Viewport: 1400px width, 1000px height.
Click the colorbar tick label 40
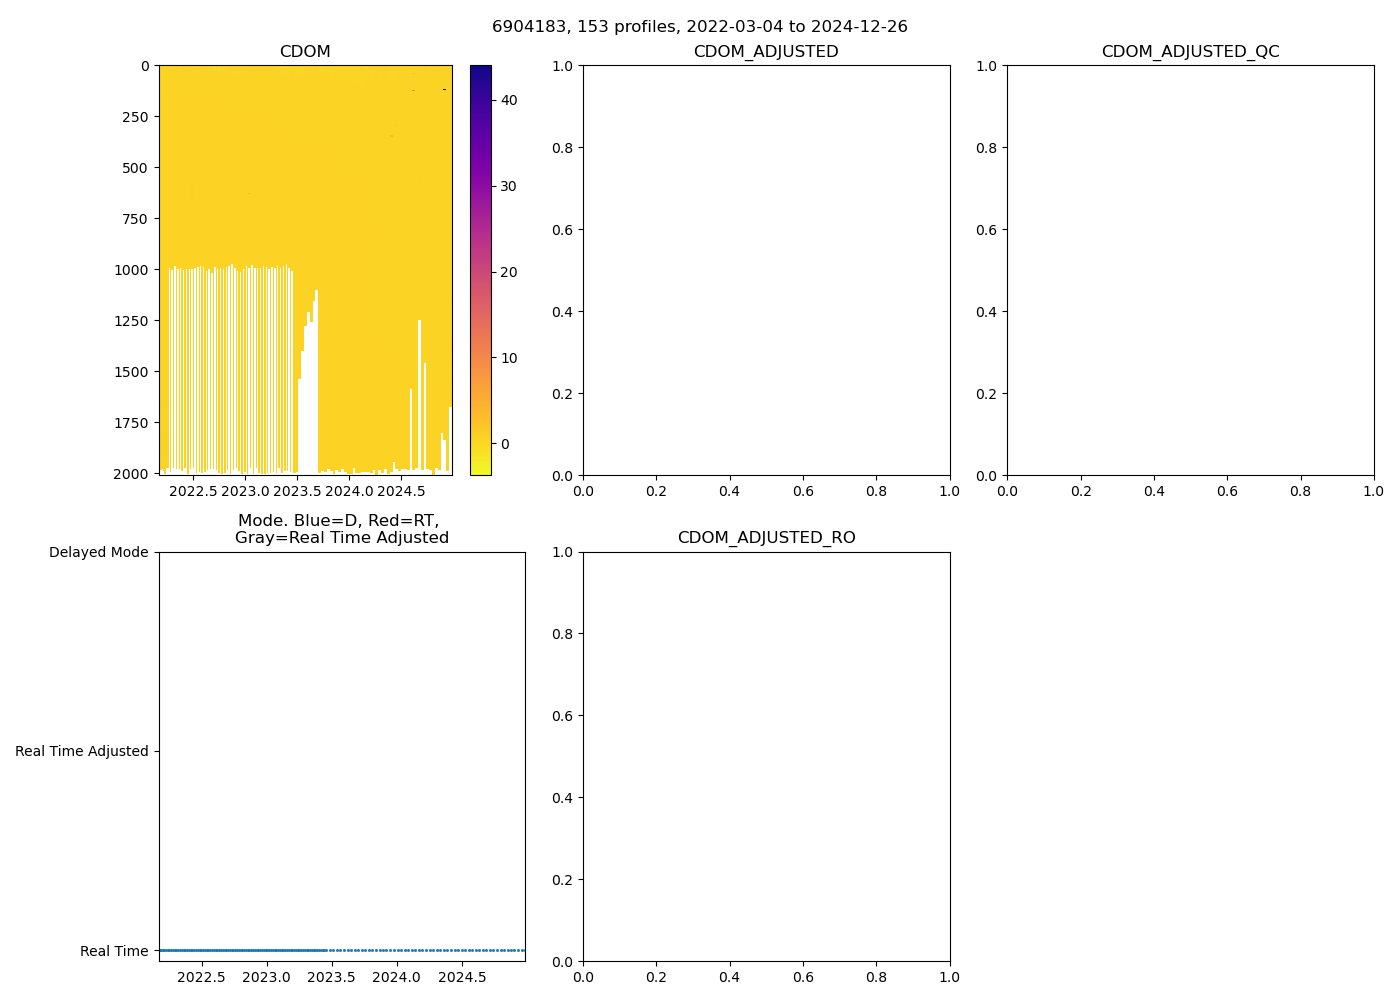[x=508, y=100]
